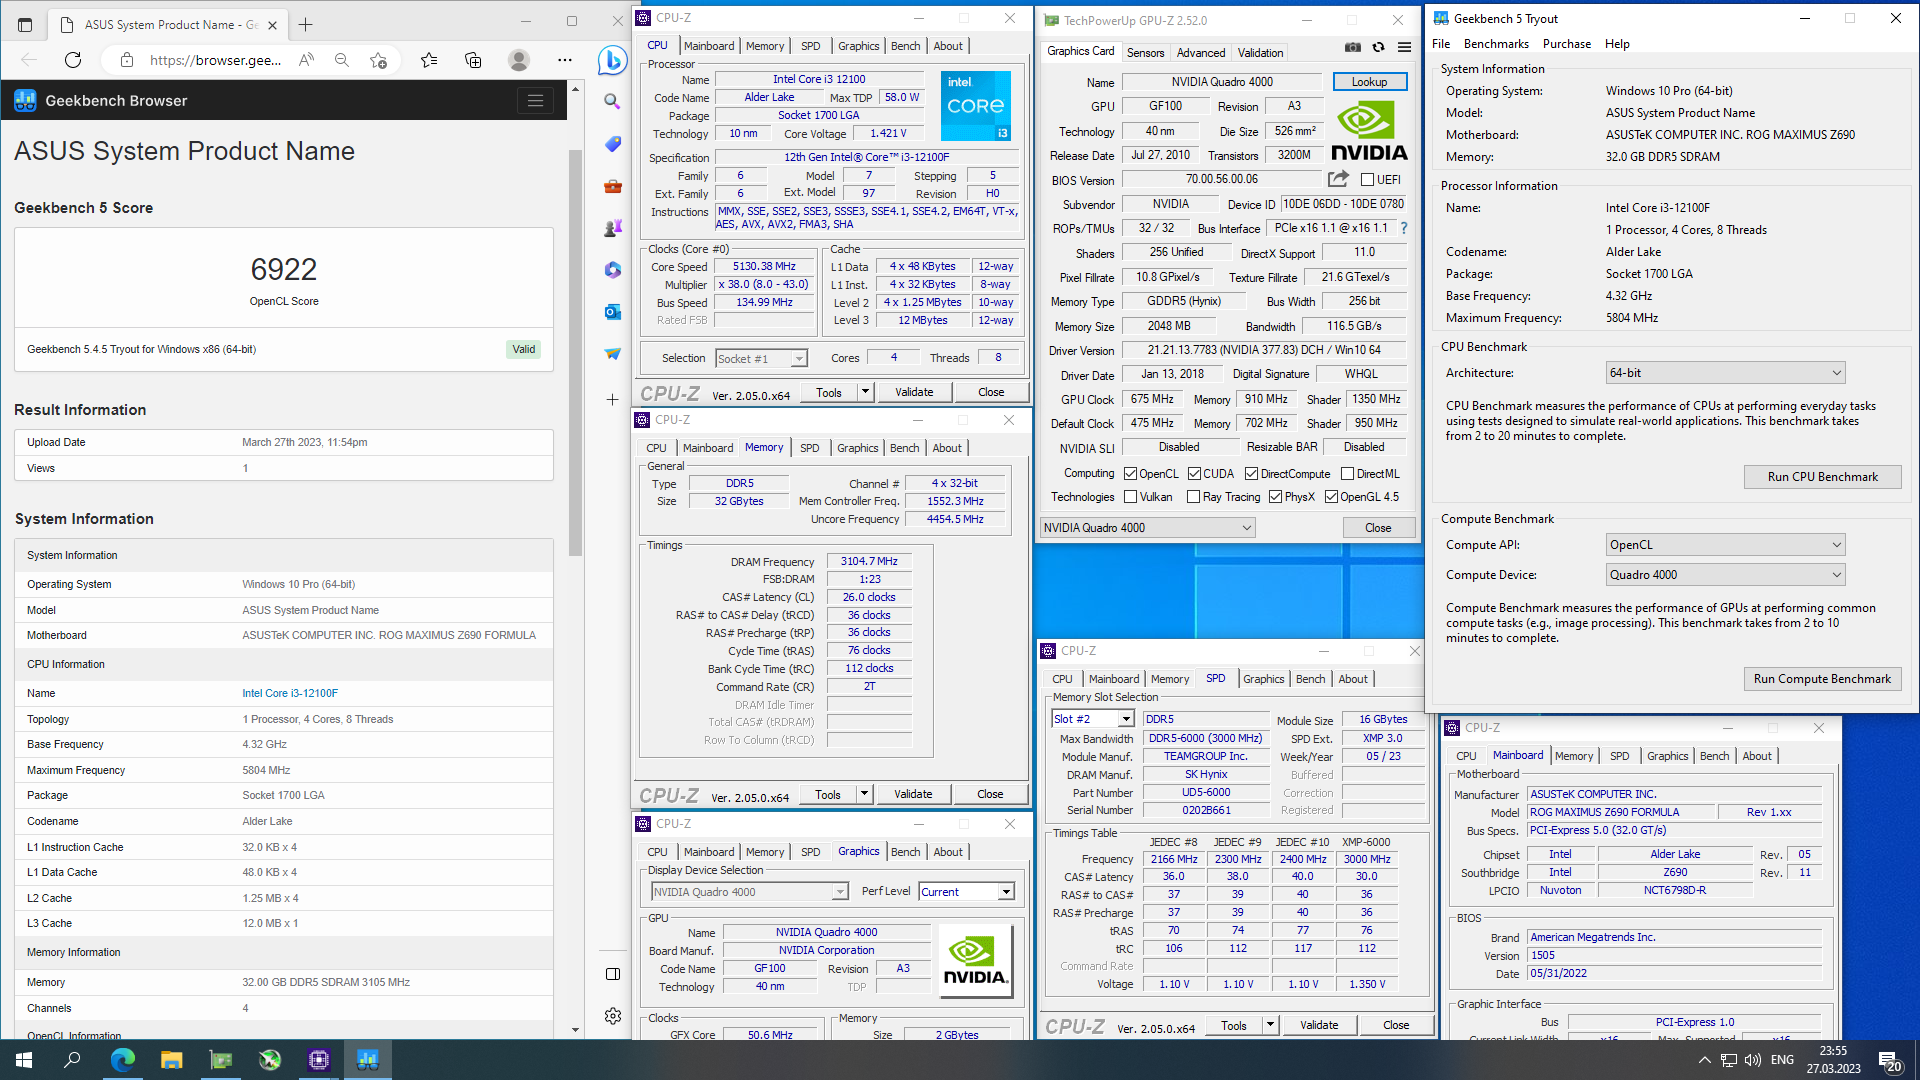1920x1080 pixels.
Task: Click Run CPU Benchmark button
Action: [x=1822, y=477]
